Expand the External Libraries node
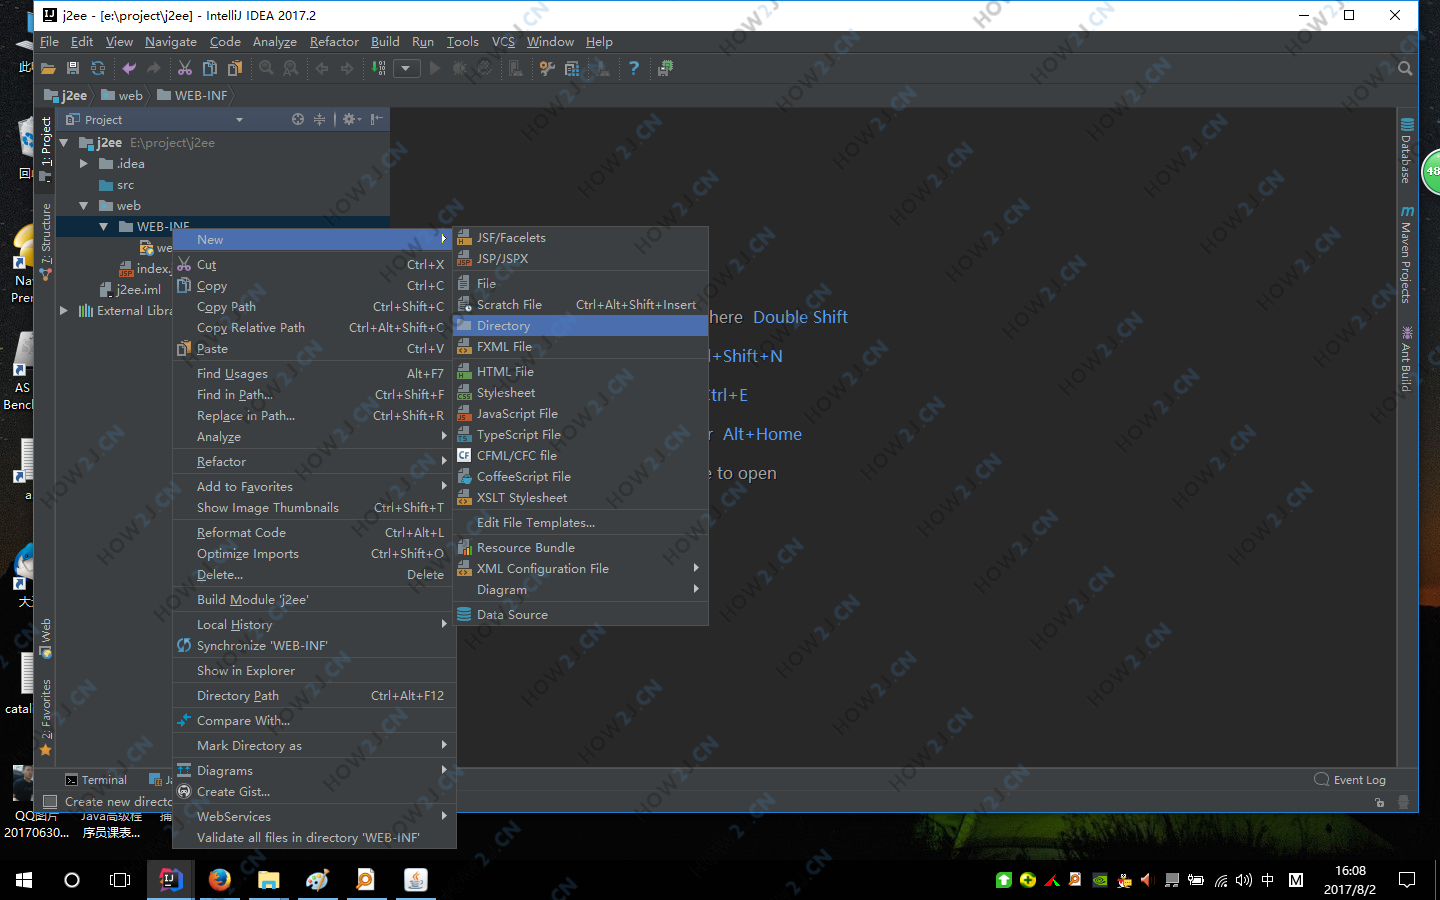 64,311
